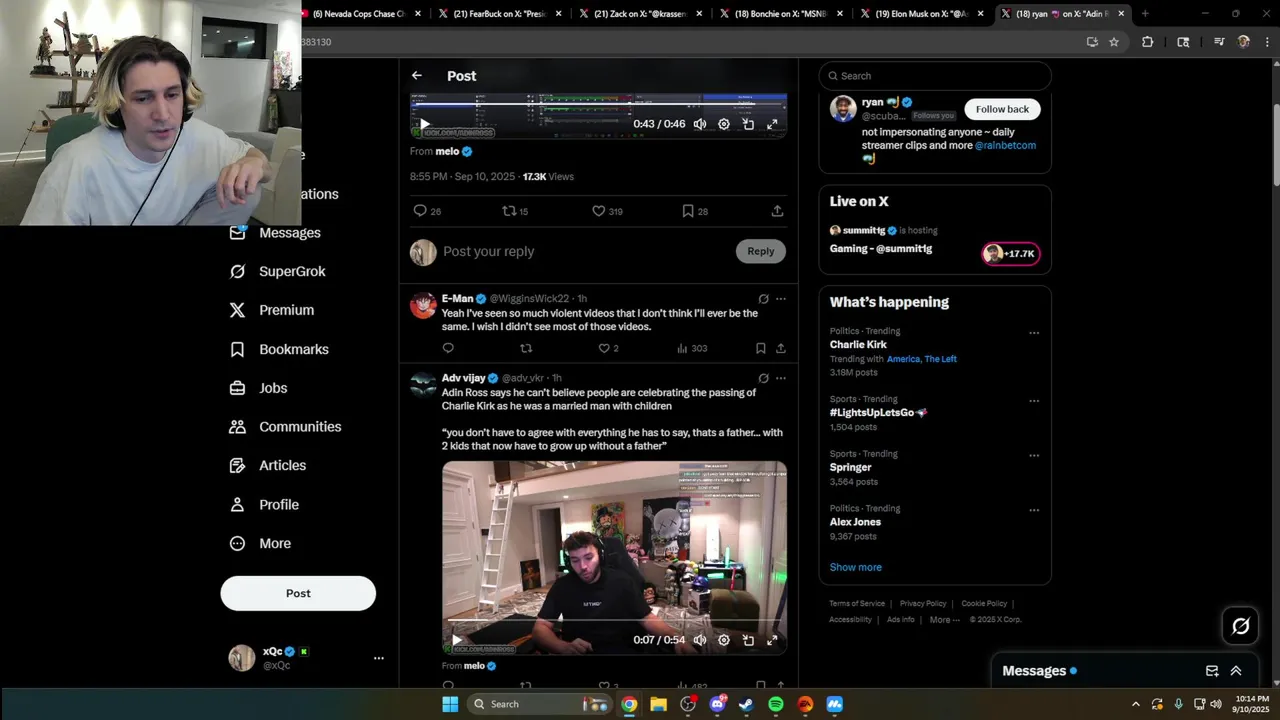Screen dimensions: 1280x720
Task: Share E-Man's comment
Action: pyautogui.click(x=781, y=348)
